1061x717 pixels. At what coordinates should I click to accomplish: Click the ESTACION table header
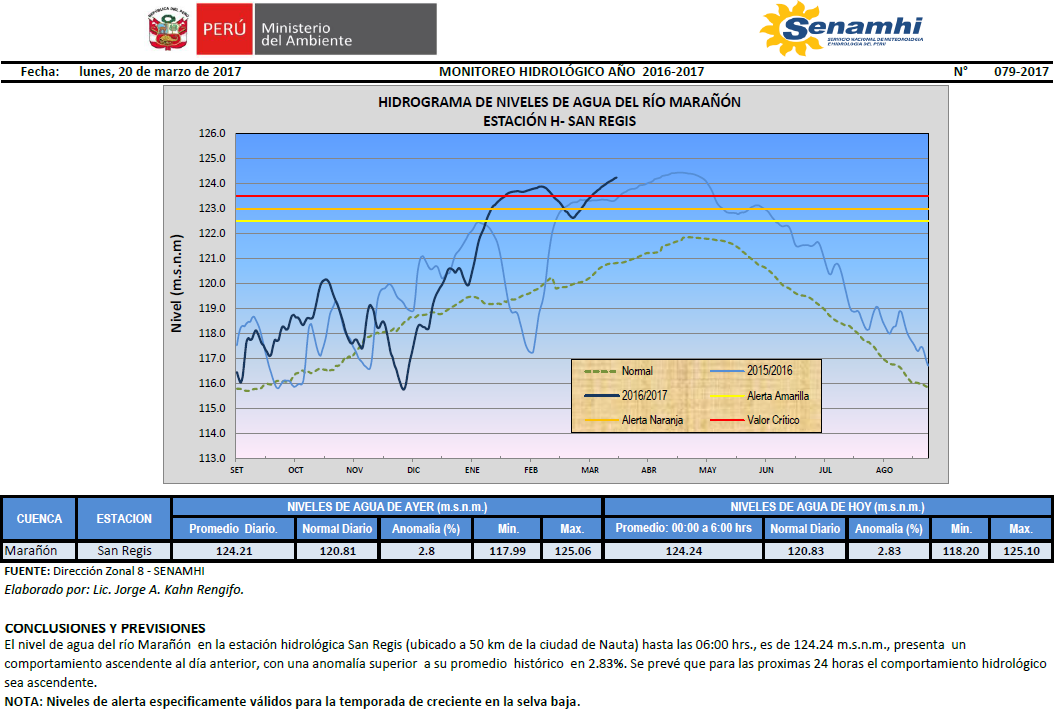point(124,518)
